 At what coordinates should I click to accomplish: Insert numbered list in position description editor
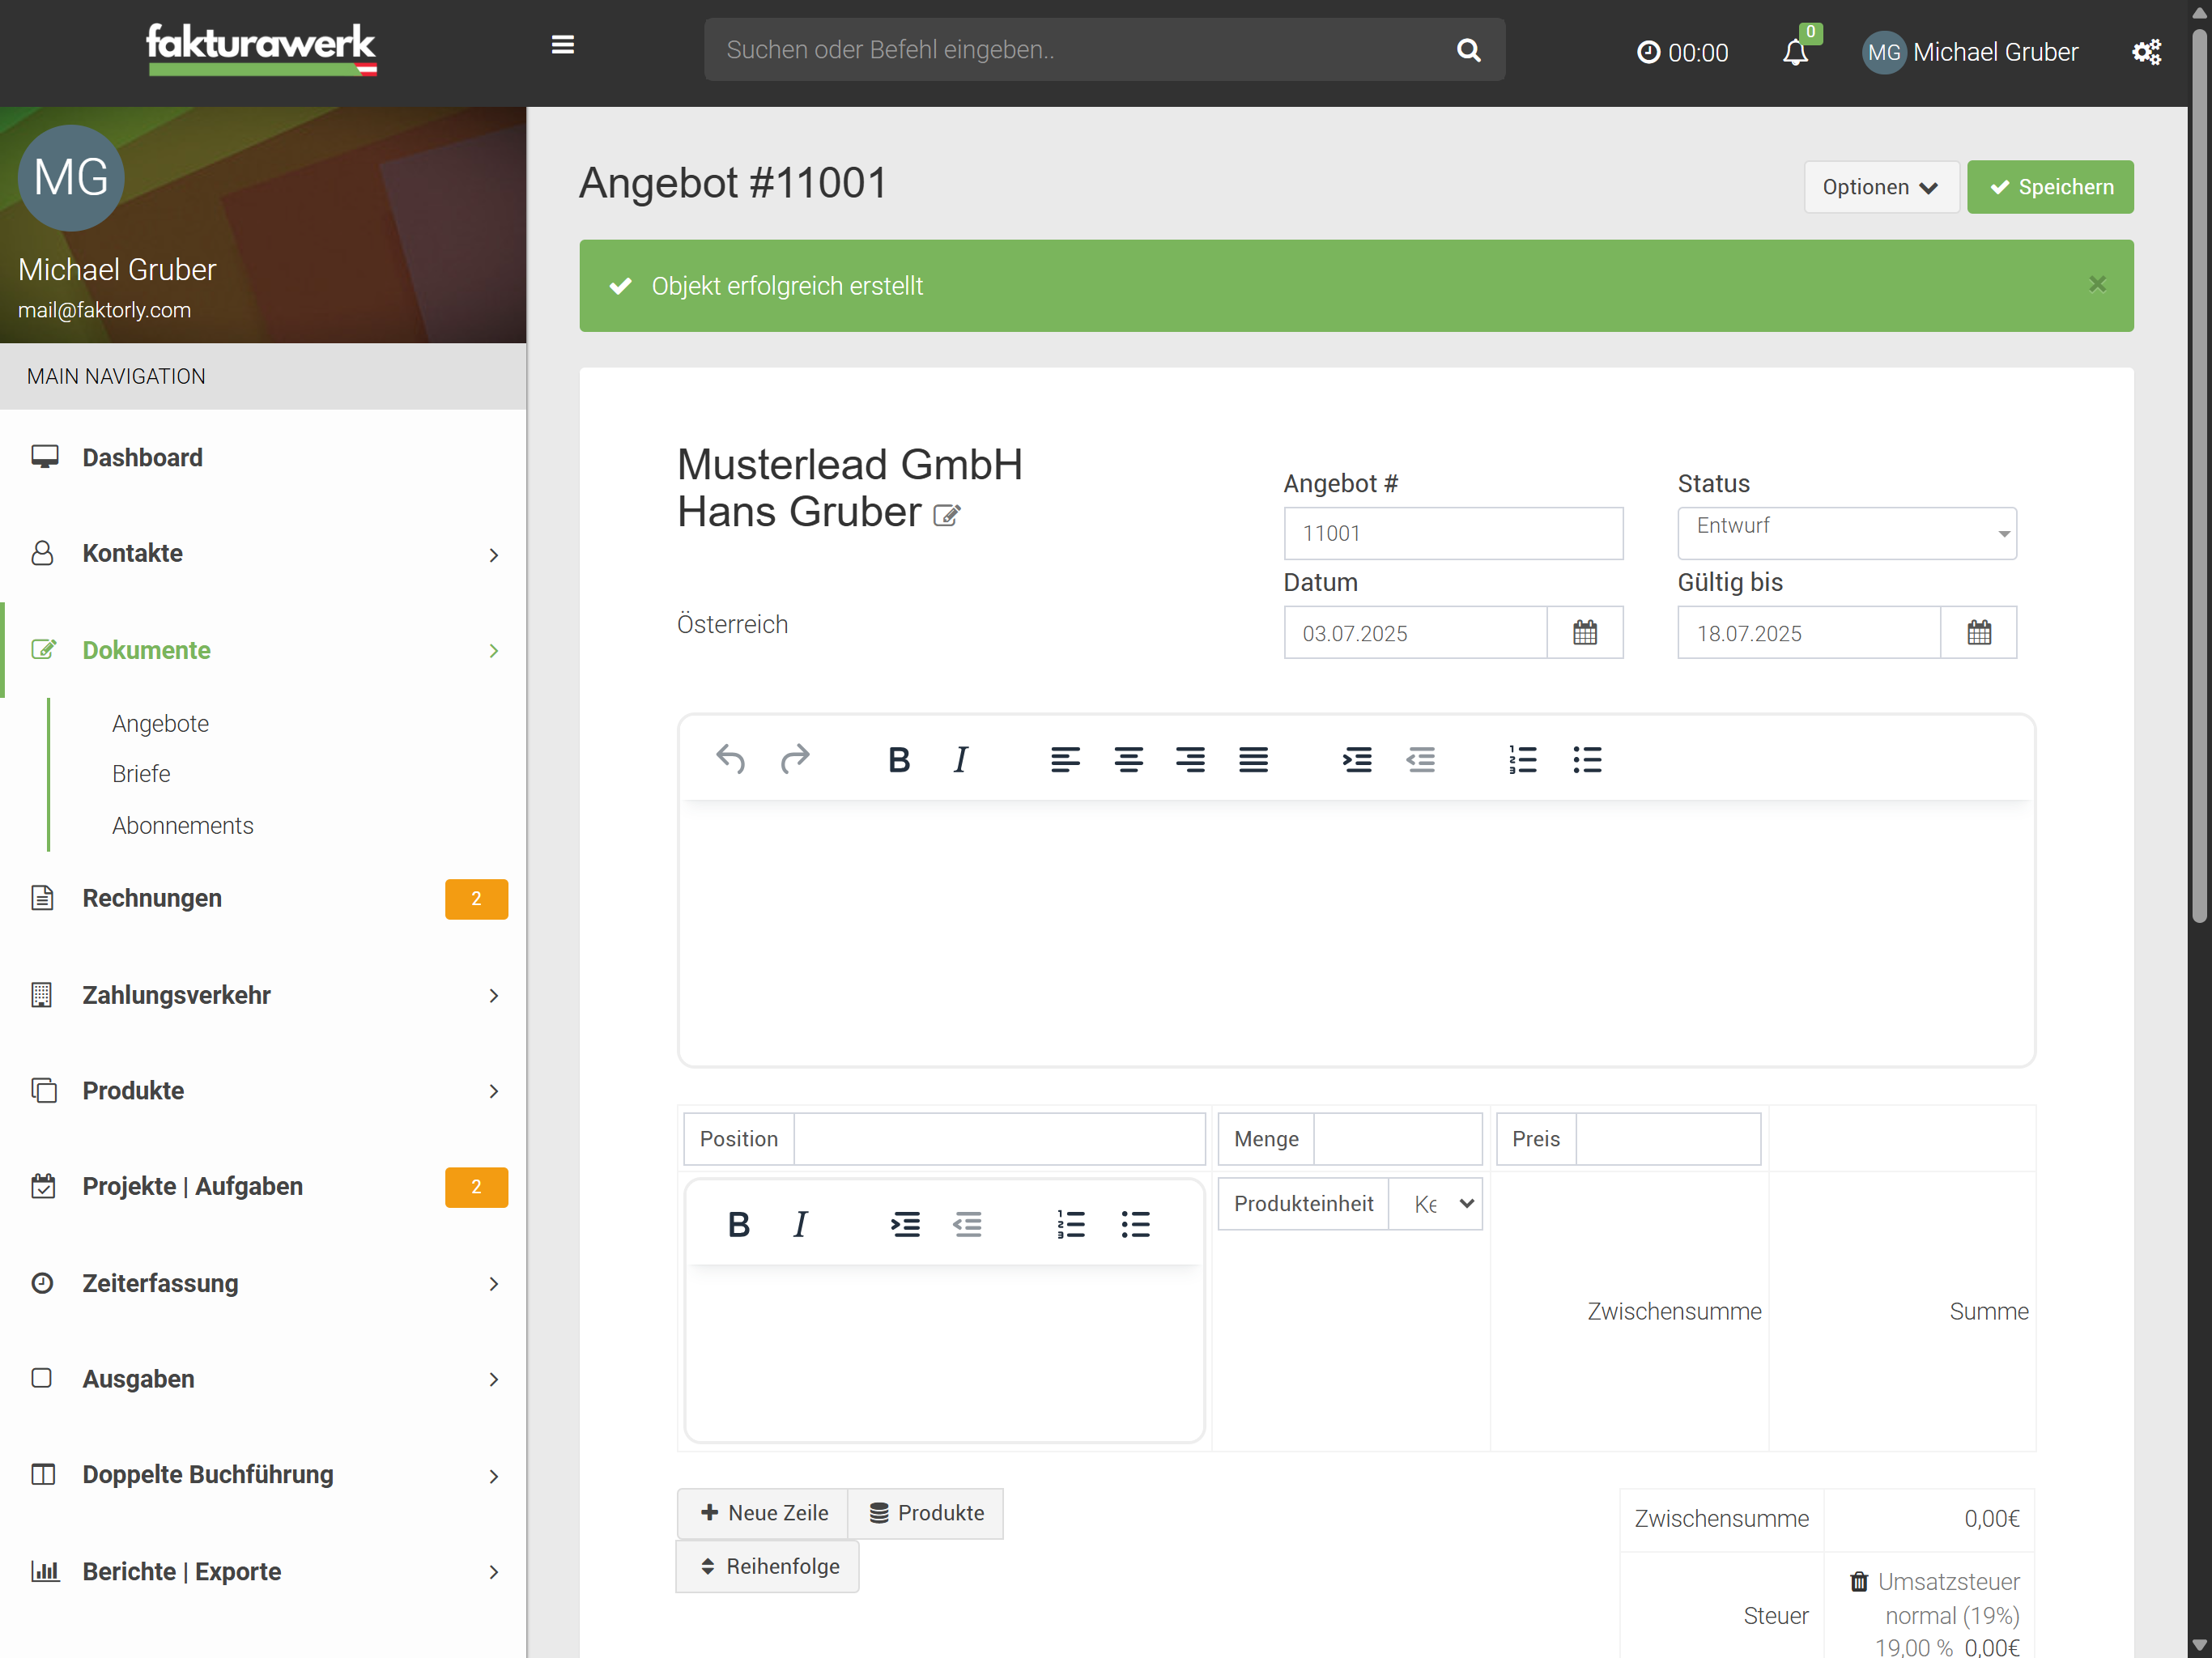(x=1071, y=1225)
